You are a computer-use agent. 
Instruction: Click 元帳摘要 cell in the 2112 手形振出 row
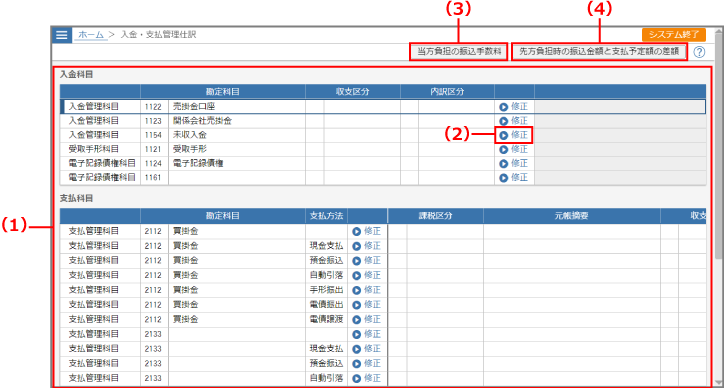572,290
